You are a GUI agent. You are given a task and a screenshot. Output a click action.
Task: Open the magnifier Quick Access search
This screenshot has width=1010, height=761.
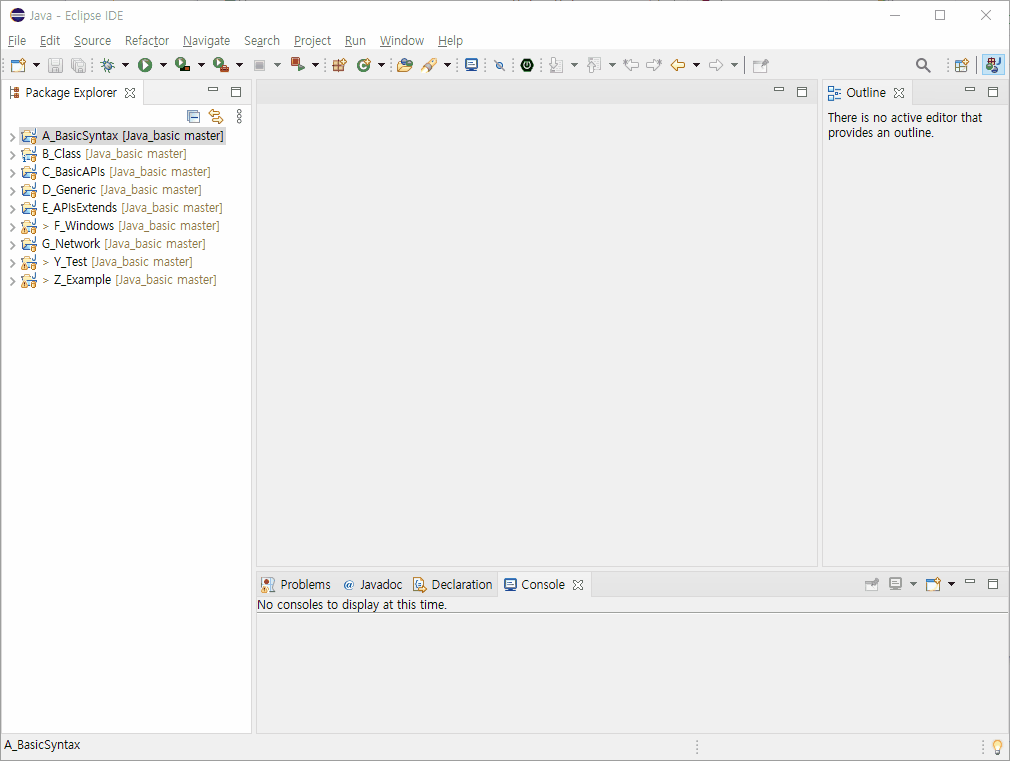[x=923, y=65]
